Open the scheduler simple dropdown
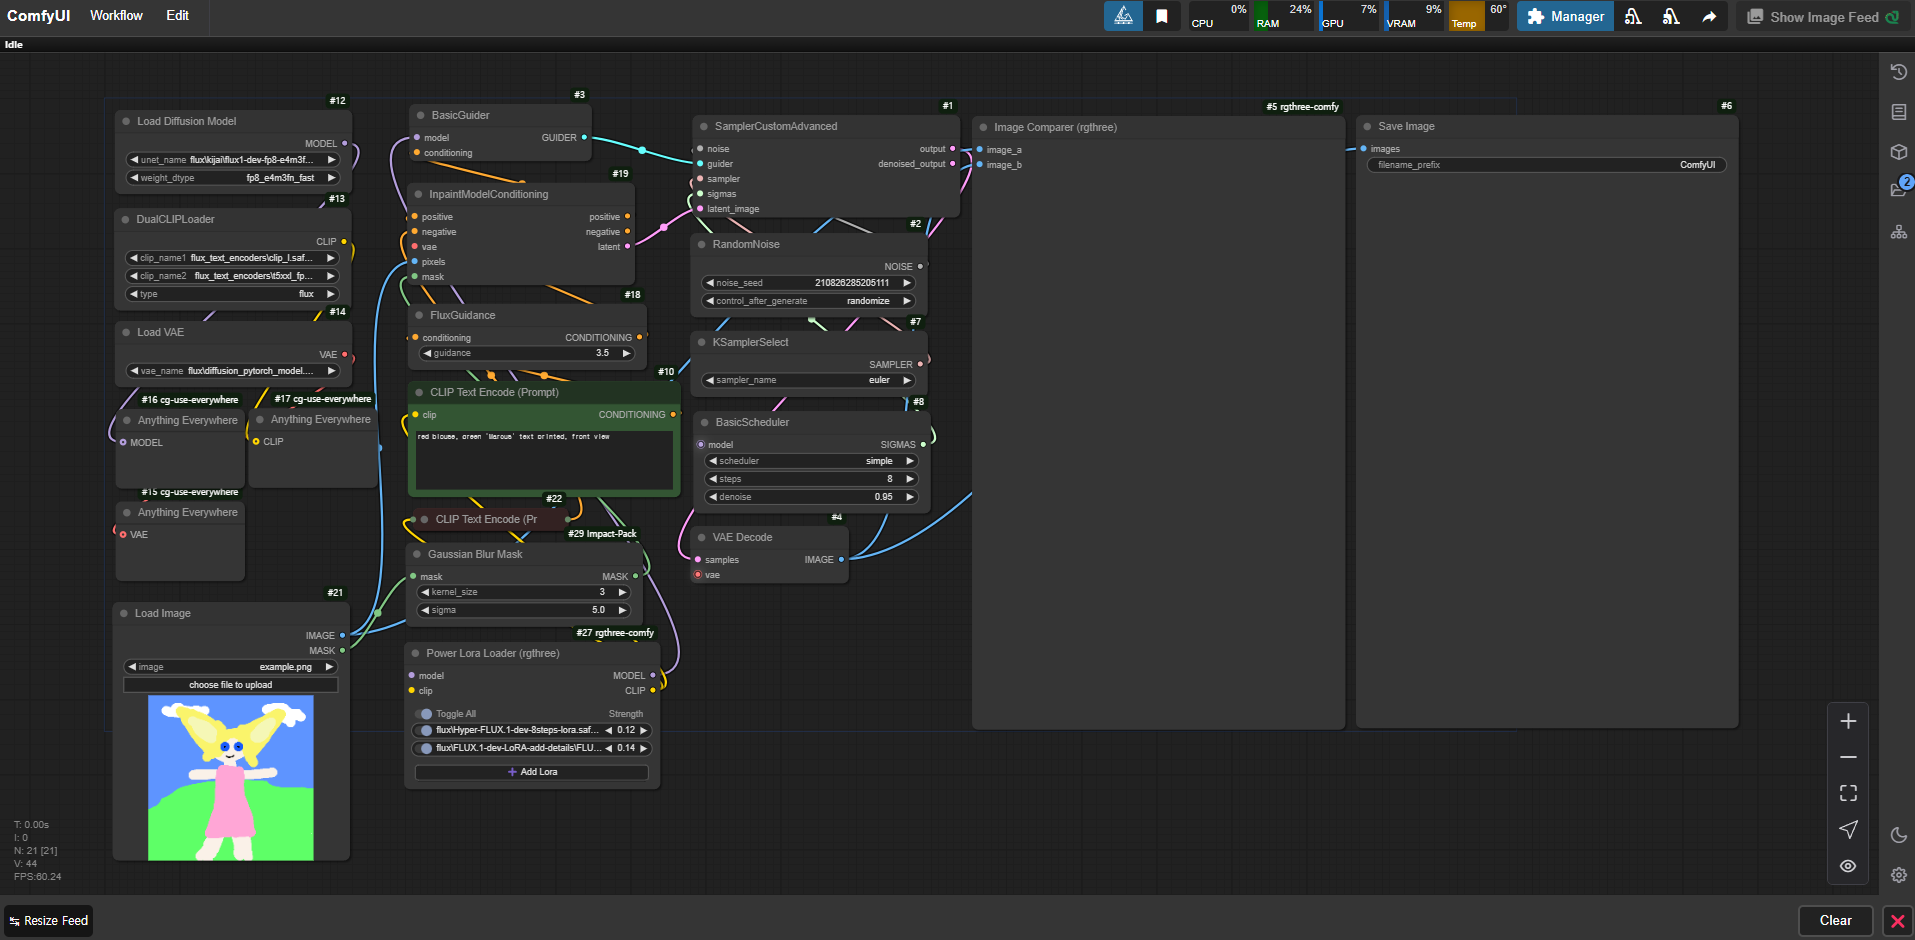This screenshot has width=1915, height=940. pos(810,461)
